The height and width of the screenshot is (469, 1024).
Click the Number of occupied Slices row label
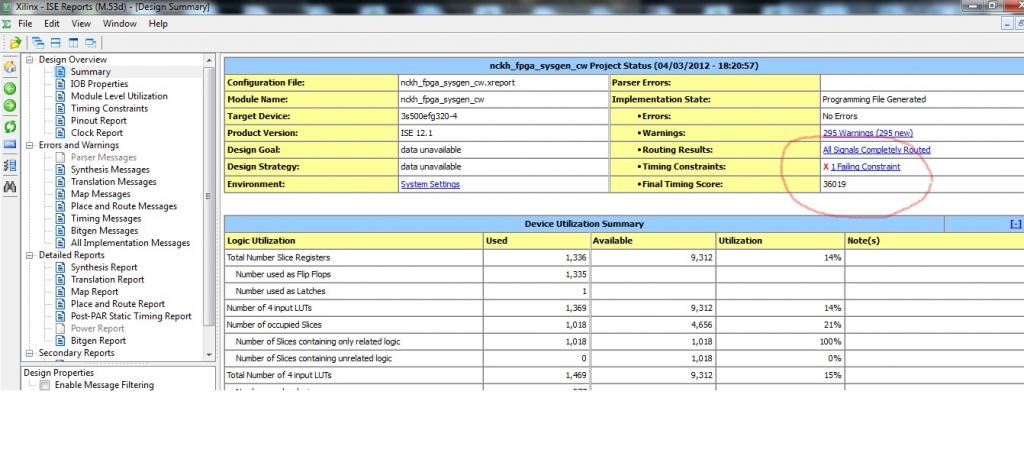click(x=274, y=325)
